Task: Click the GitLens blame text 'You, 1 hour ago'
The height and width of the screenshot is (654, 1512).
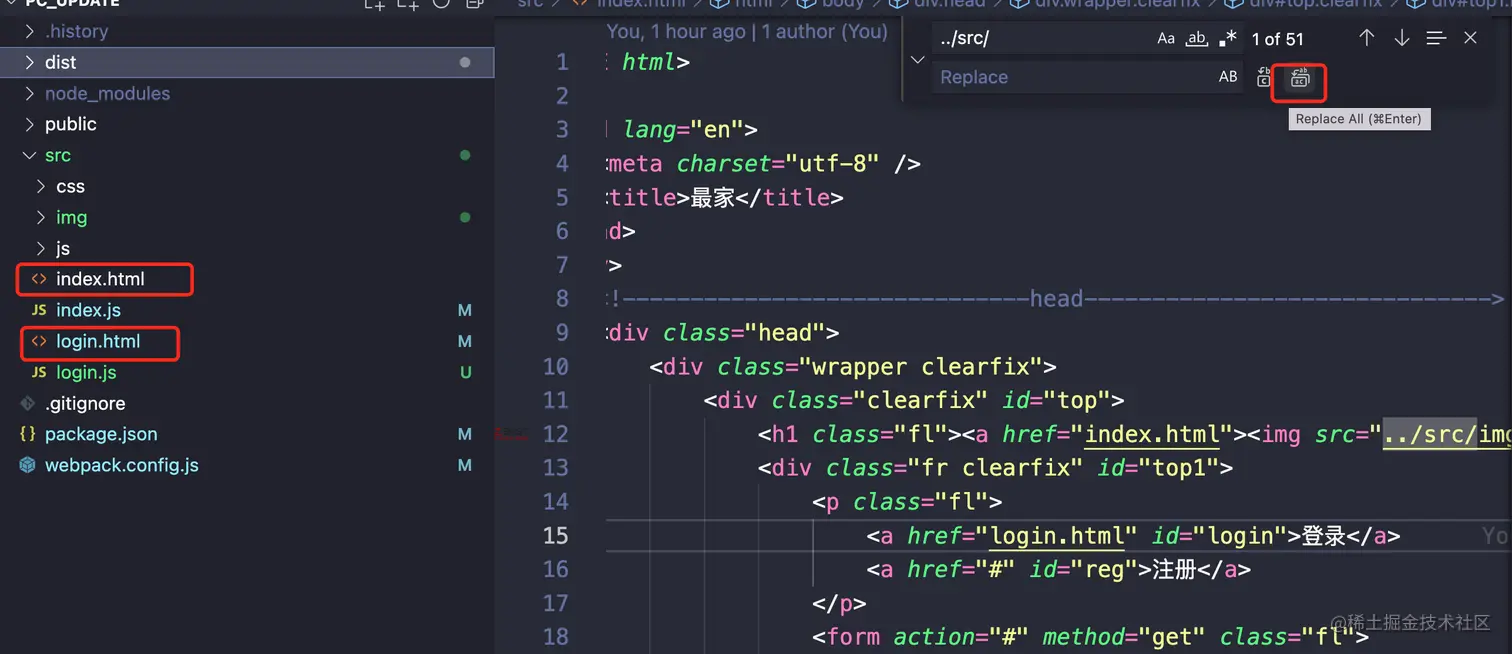Action: pyautogui.click(x=676, y=31)
